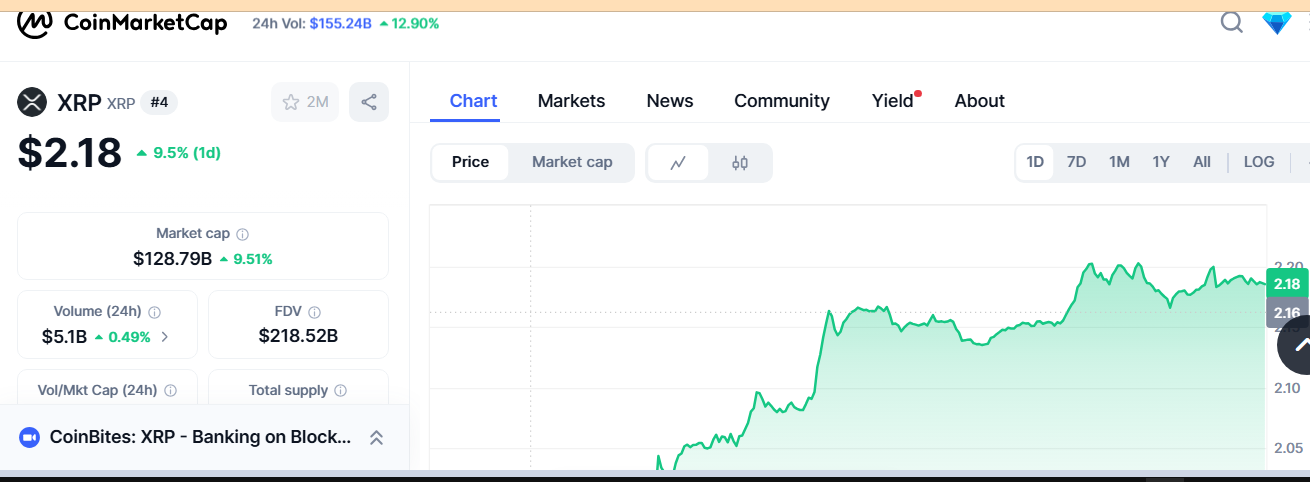Click the XRP coin logo icon
This screenshot has width=1310, height=482.
[x=32, y=102]
